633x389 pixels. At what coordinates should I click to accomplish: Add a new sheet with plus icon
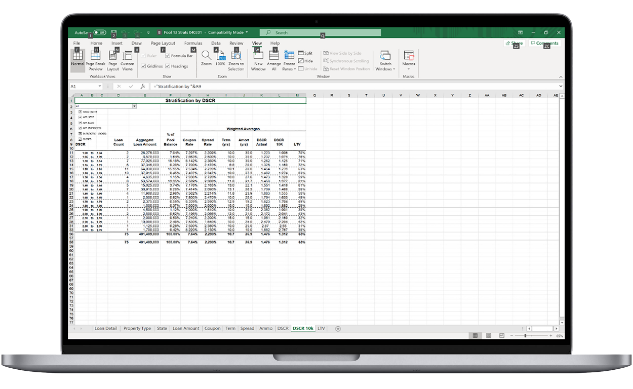click(x=338, y=328)
